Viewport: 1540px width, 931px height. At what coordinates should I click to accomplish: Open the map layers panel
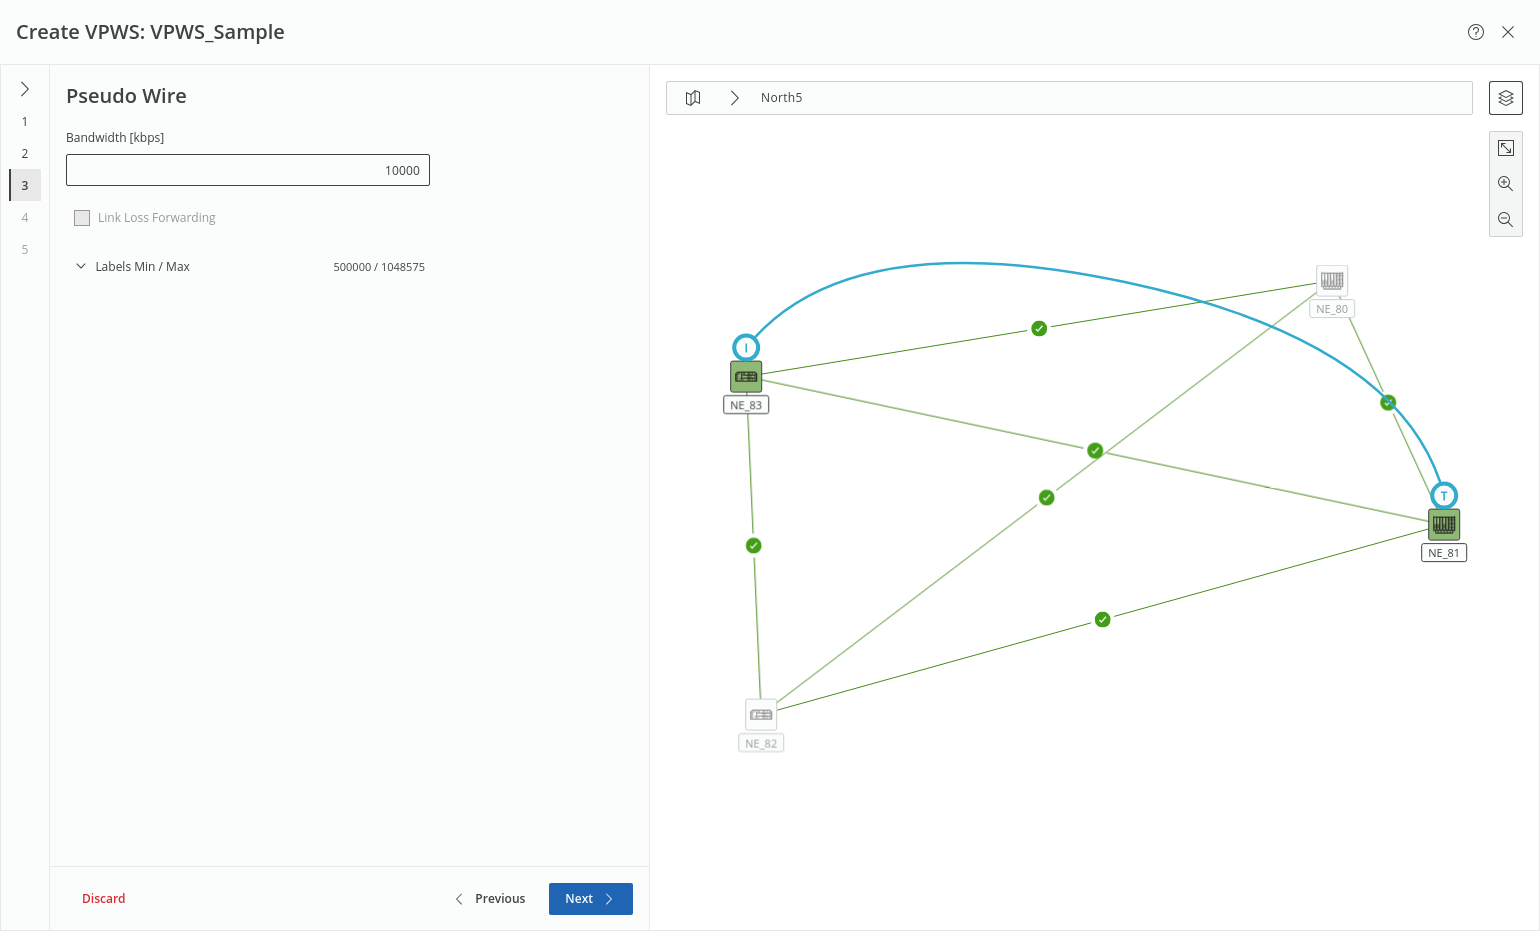pos(1505,98)
